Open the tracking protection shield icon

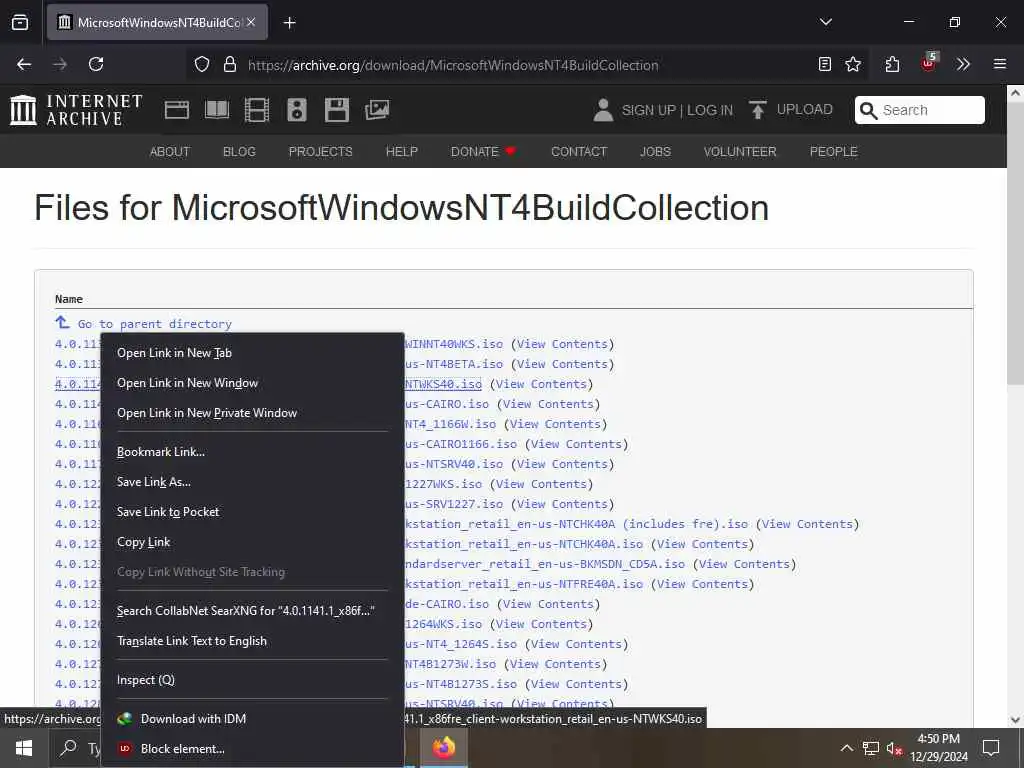point(202,64)
